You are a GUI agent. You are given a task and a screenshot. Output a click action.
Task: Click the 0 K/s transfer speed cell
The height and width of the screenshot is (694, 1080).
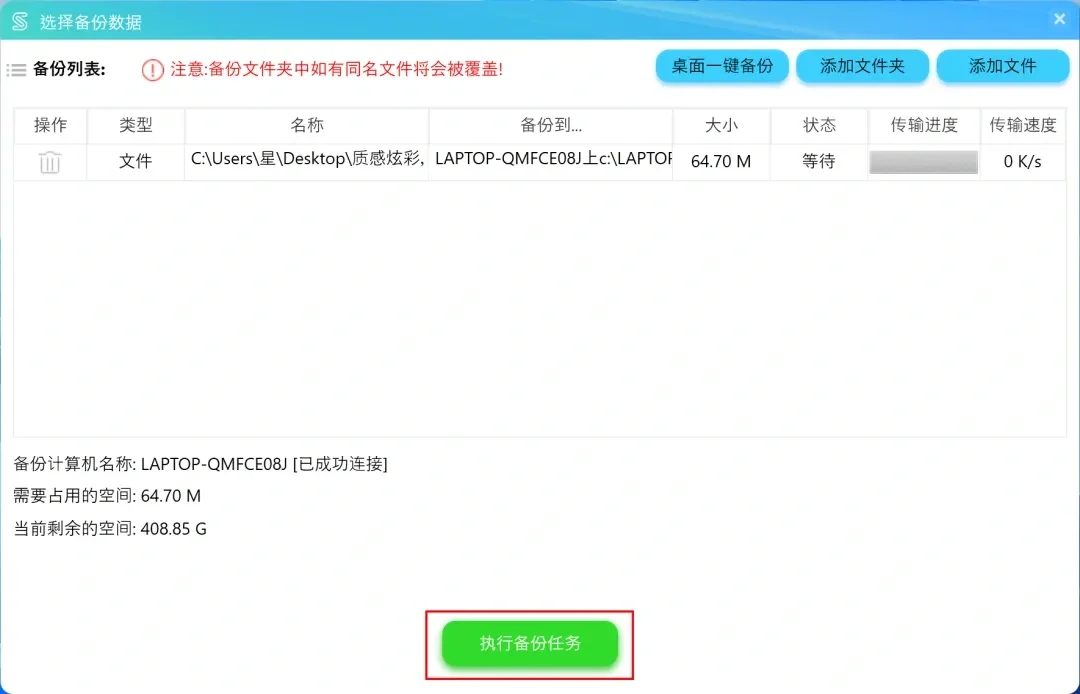[1023, 161]
